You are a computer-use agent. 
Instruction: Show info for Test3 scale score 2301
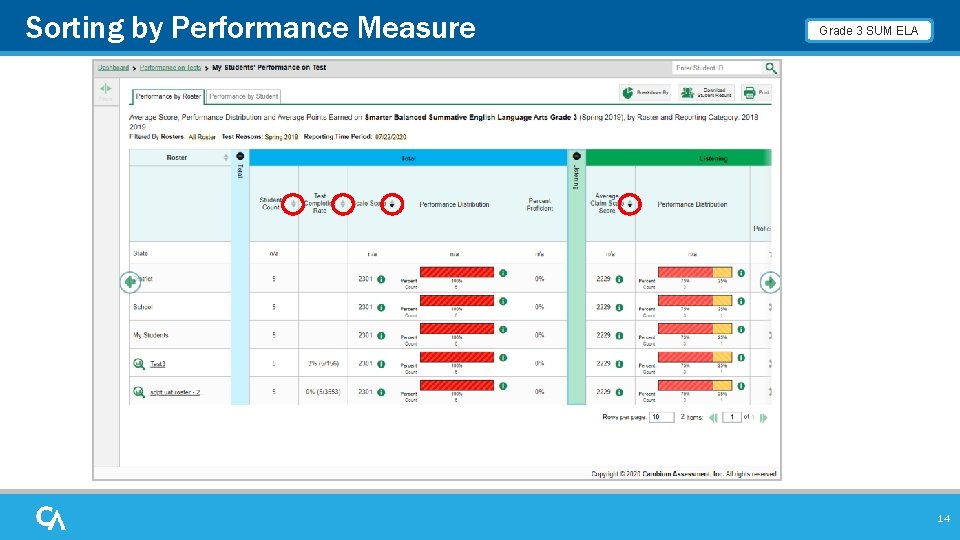pyautogui.click(x=381, y=364)
